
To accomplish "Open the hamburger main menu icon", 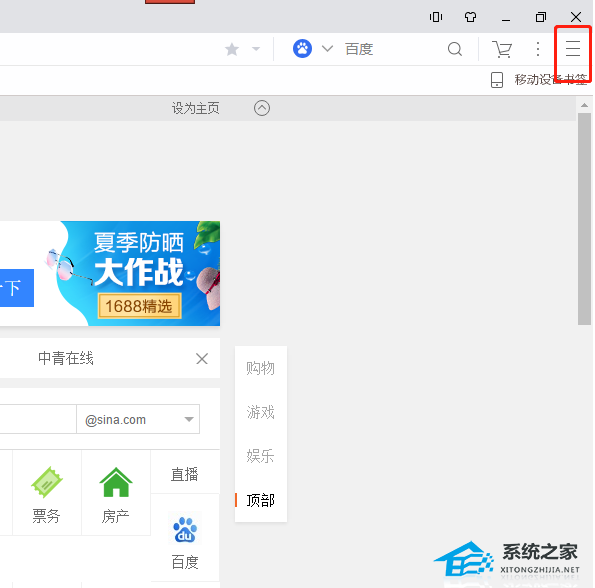I will coord(573,49).
